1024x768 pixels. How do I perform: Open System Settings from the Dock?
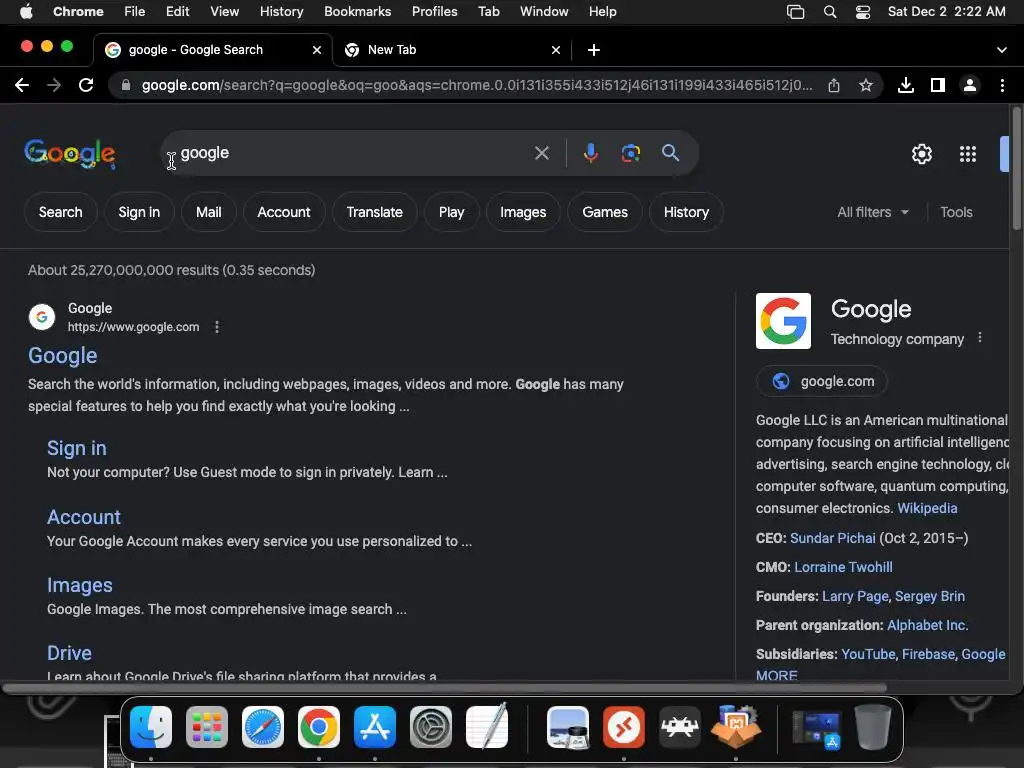[x=430, y=727]
